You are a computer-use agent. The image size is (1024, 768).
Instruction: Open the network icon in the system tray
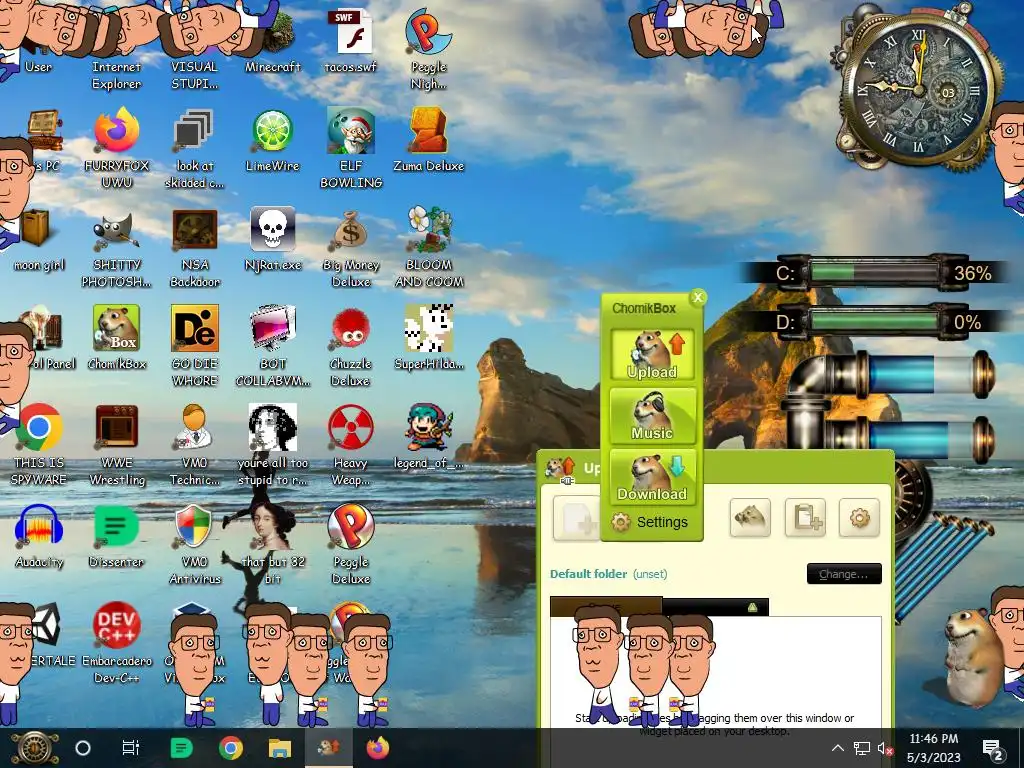[861, 748]
